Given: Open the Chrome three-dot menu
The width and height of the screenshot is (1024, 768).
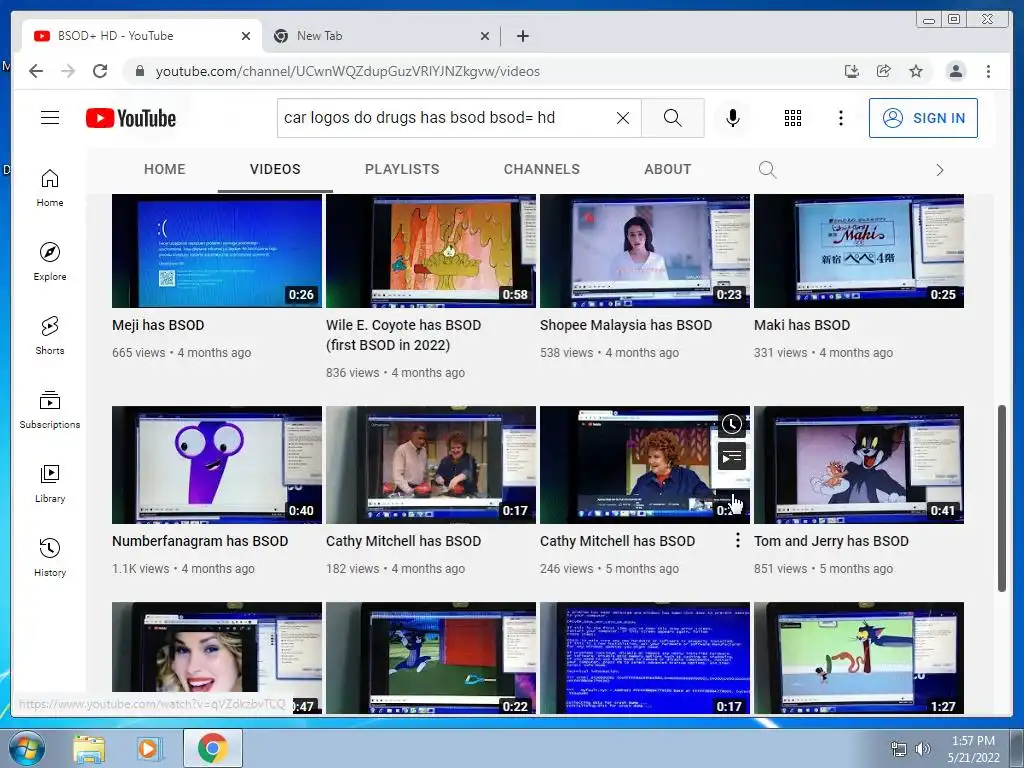Looking at the screenshot, I should (x=988, y=71).
